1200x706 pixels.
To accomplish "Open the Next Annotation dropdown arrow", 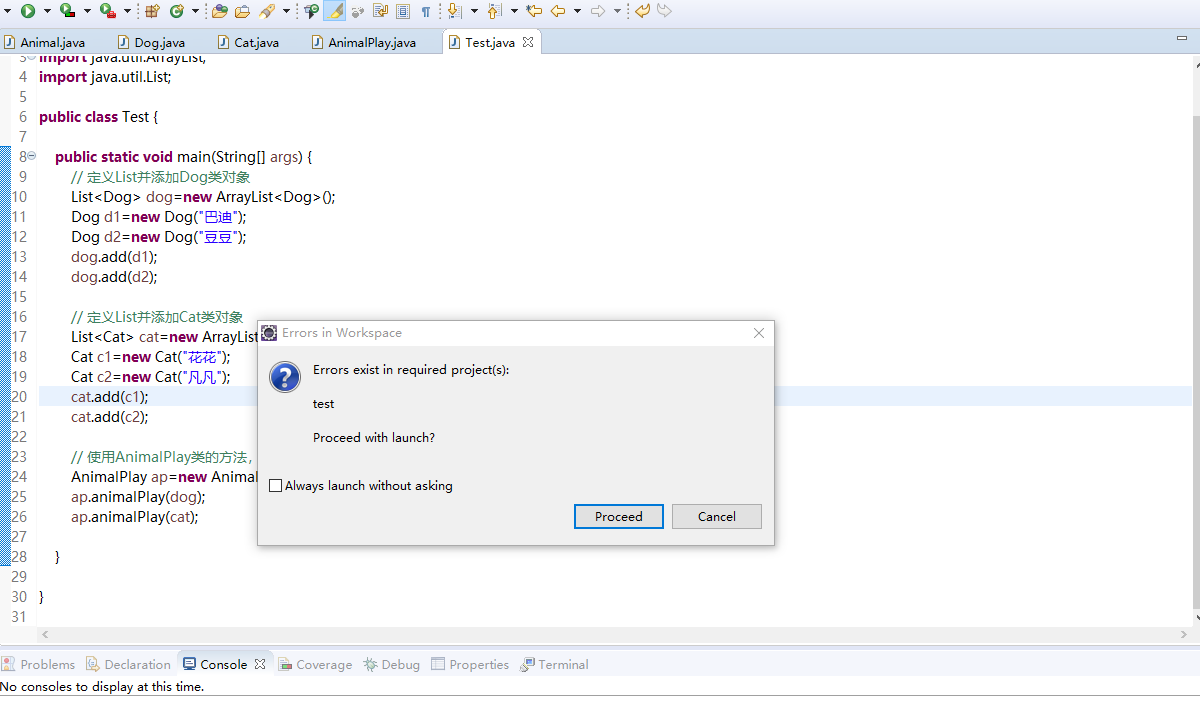I will (474, 11).
